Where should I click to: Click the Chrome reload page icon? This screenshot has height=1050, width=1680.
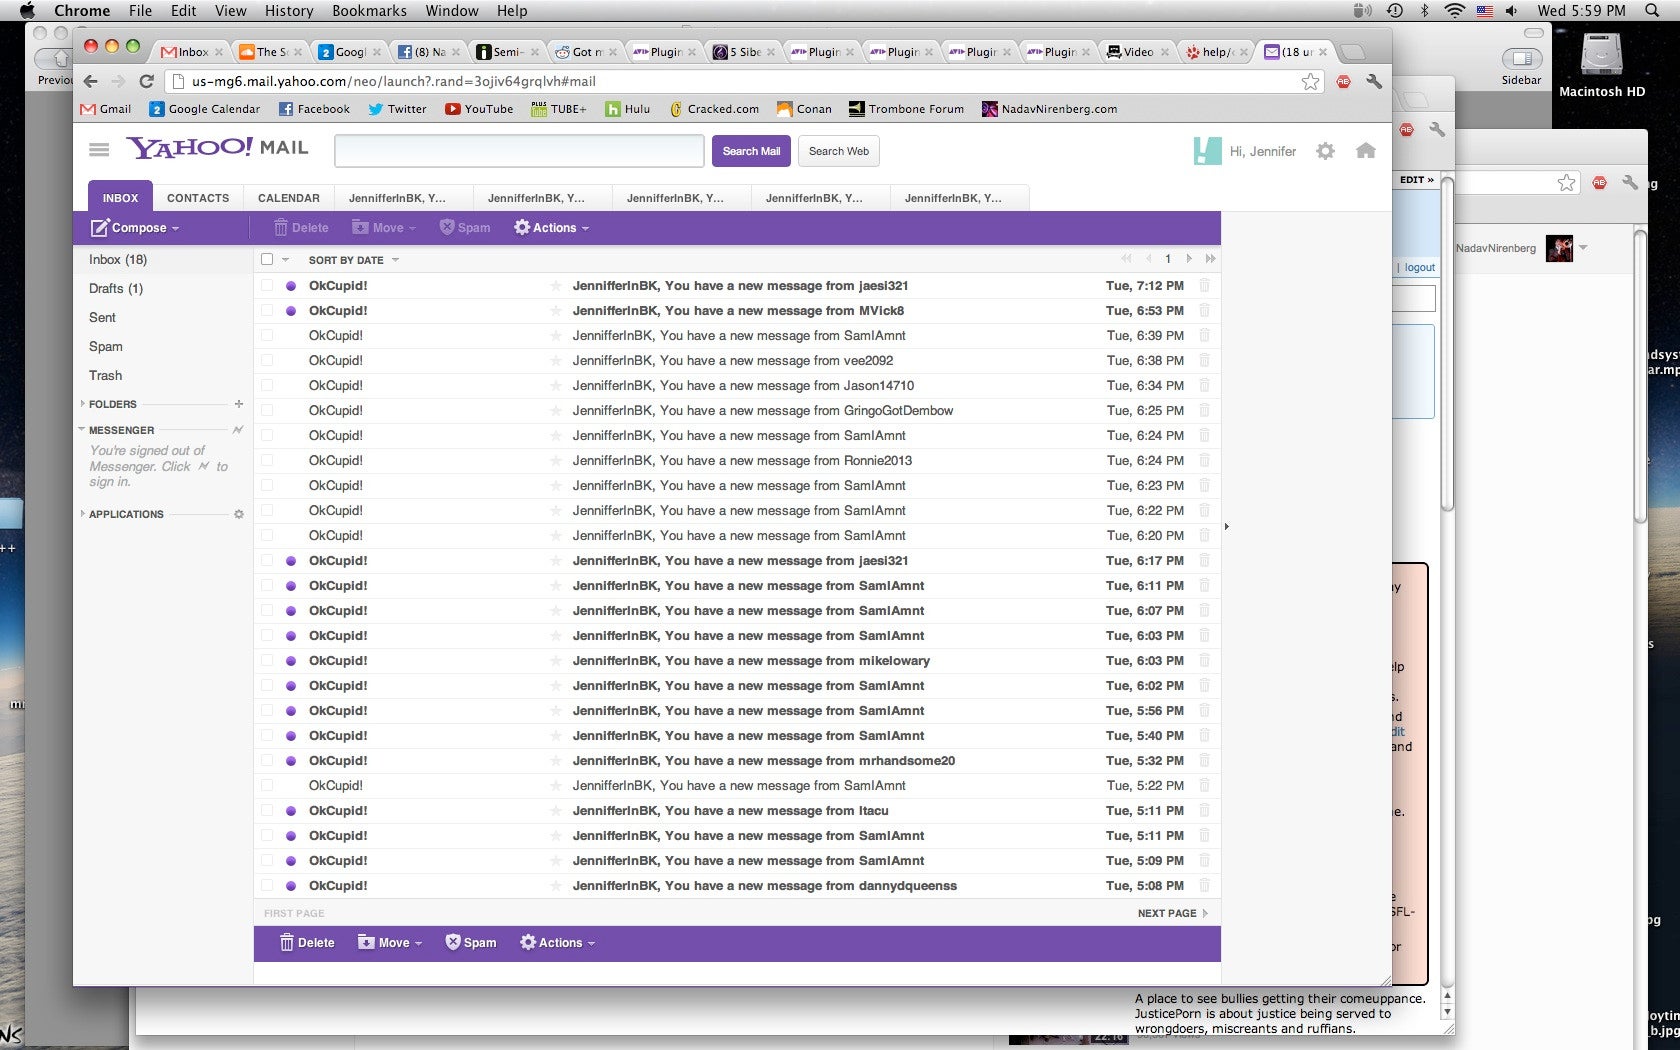[147, 82]
